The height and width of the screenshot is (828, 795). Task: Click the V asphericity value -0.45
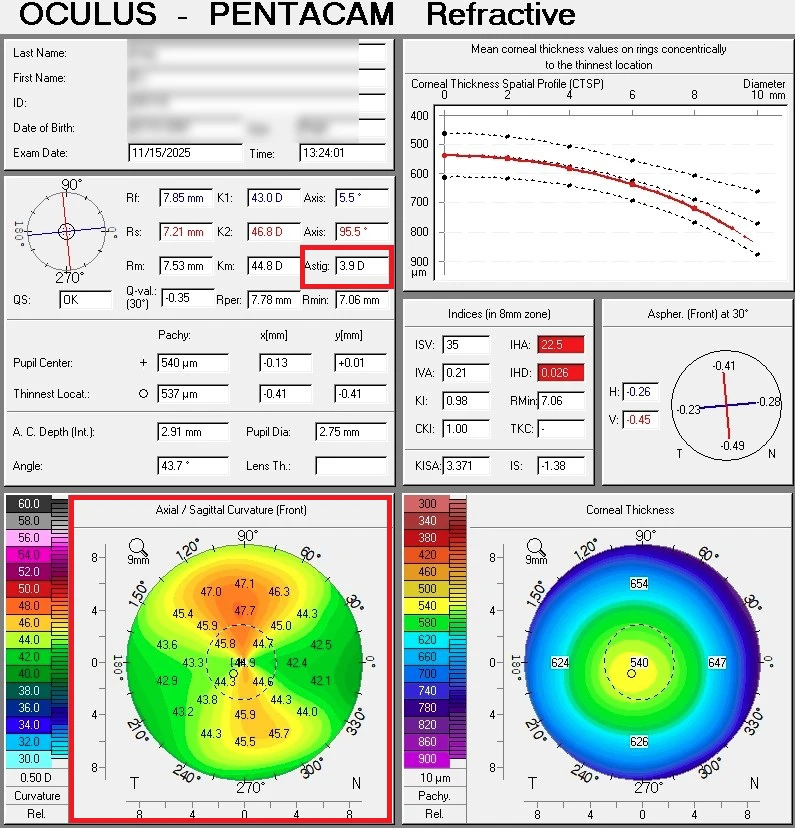640,420
